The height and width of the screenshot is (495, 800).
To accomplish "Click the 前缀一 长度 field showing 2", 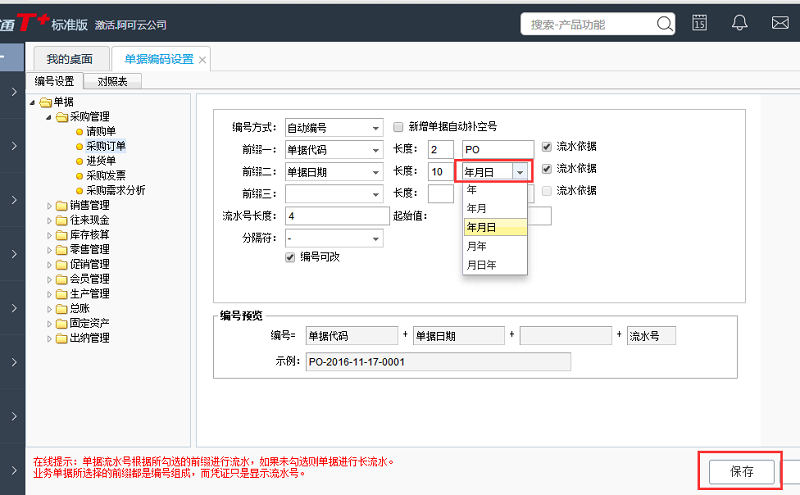I will pyautogui.click(x=440, y=150).
